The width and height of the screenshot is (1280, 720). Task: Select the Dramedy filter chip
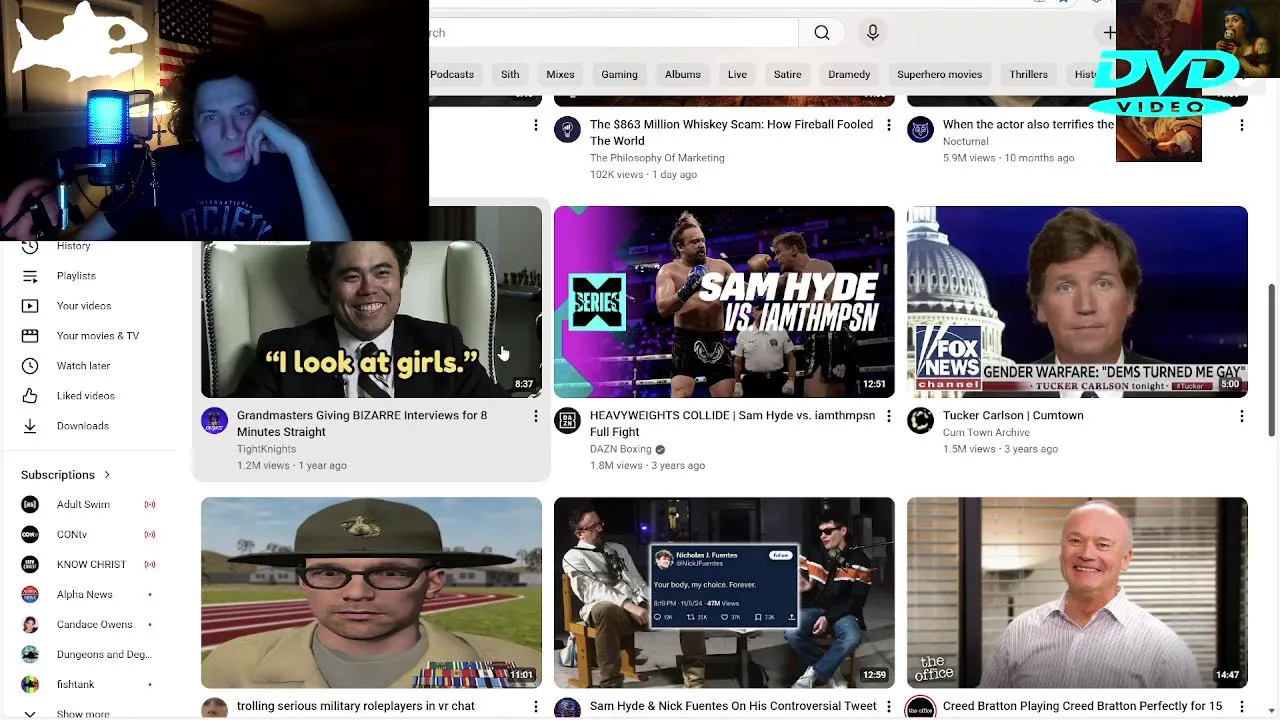coord(849,74)
